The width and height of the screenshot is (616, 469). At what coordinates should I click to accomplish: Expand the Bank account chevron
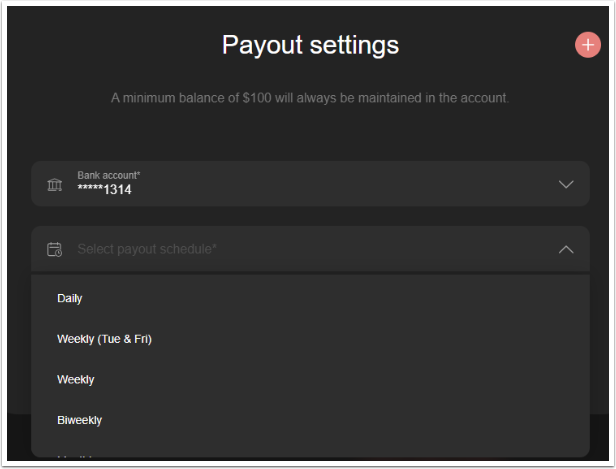click(x=566, y=184)
